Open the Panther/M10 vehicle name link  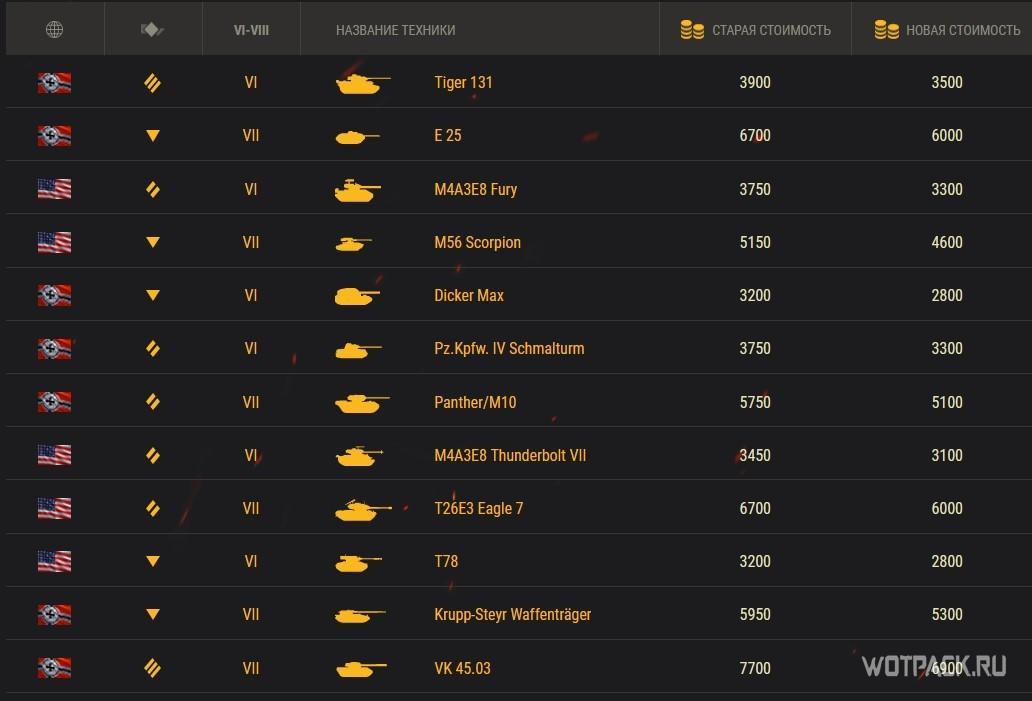[475, 402]
